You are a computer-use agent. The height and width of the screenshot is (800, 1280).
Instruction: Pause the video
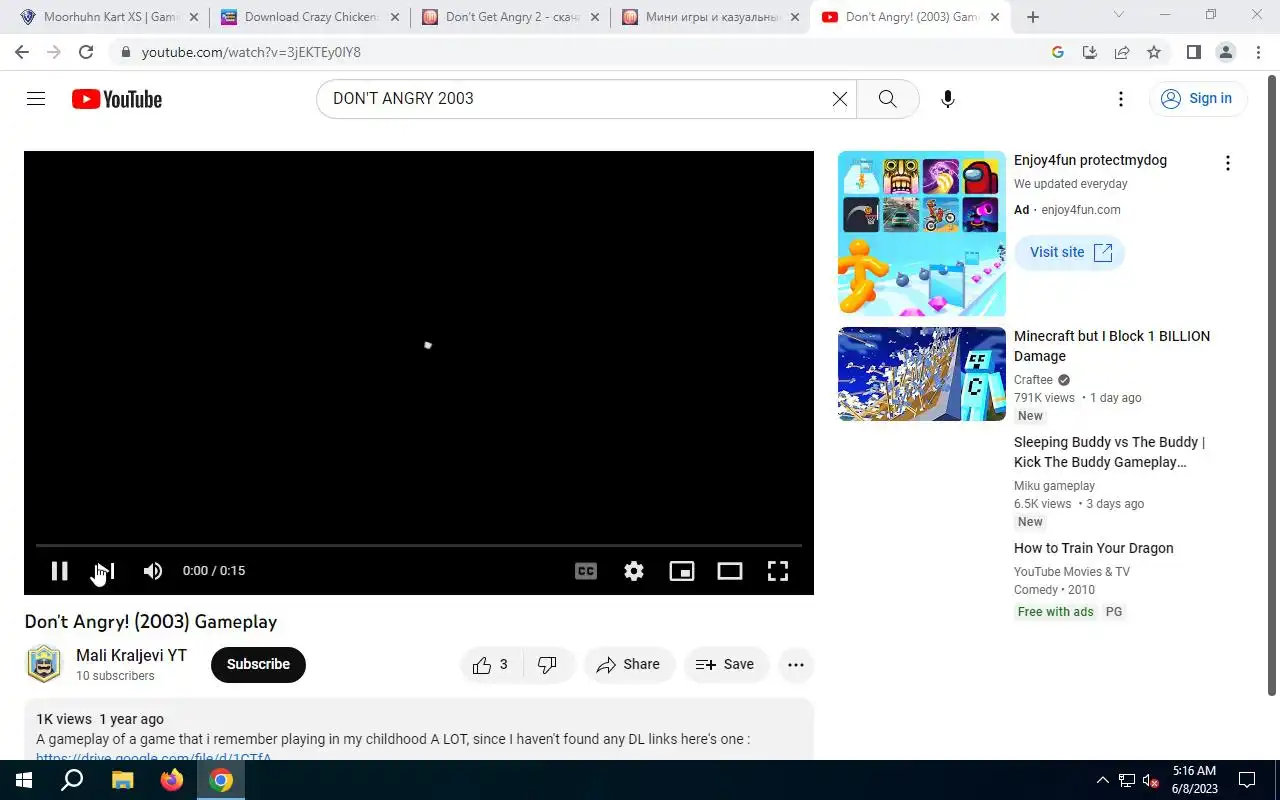pos(60,571)
